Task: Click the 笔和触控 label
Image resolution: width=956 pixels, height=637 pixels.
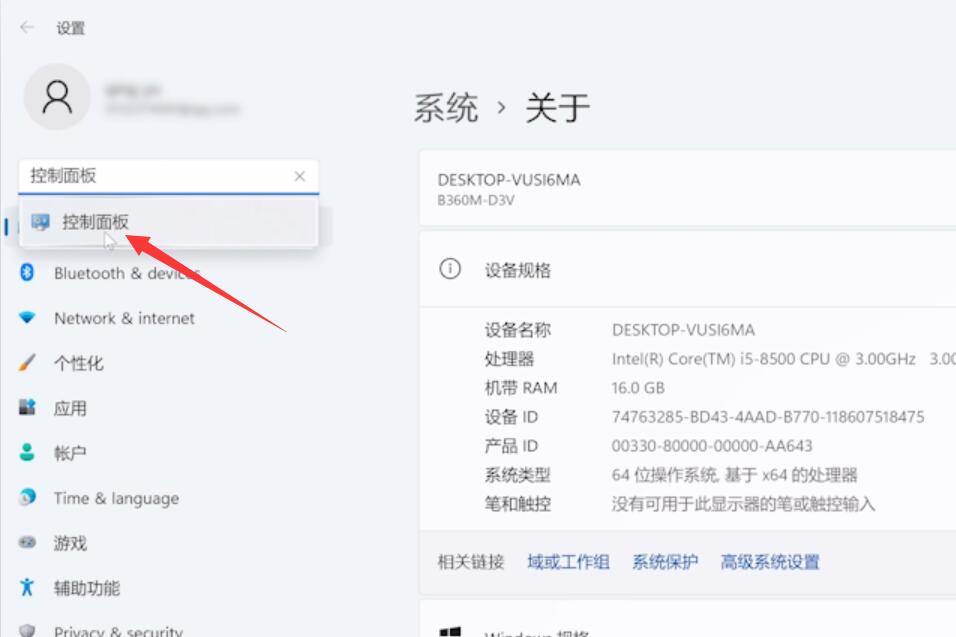Action: point(518,504)
